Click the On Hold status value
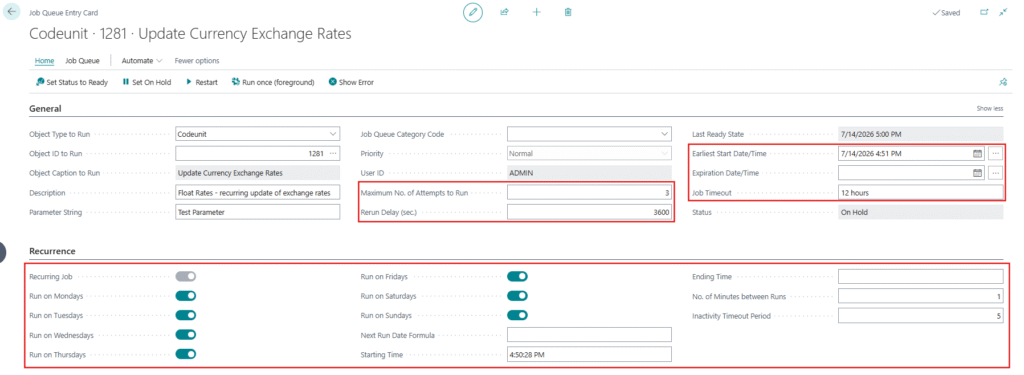1024x375 pixels. (921, 212)
